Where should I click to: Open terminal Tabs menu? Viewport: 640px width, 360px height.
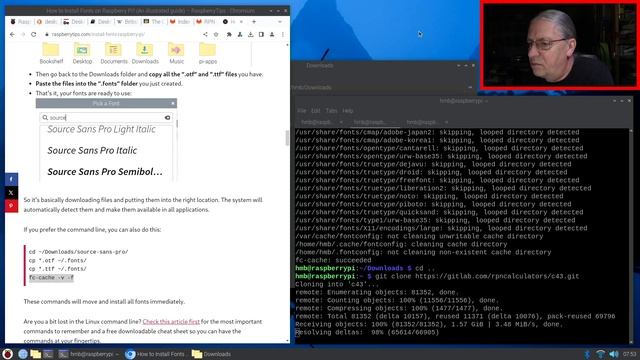point(331,111)
